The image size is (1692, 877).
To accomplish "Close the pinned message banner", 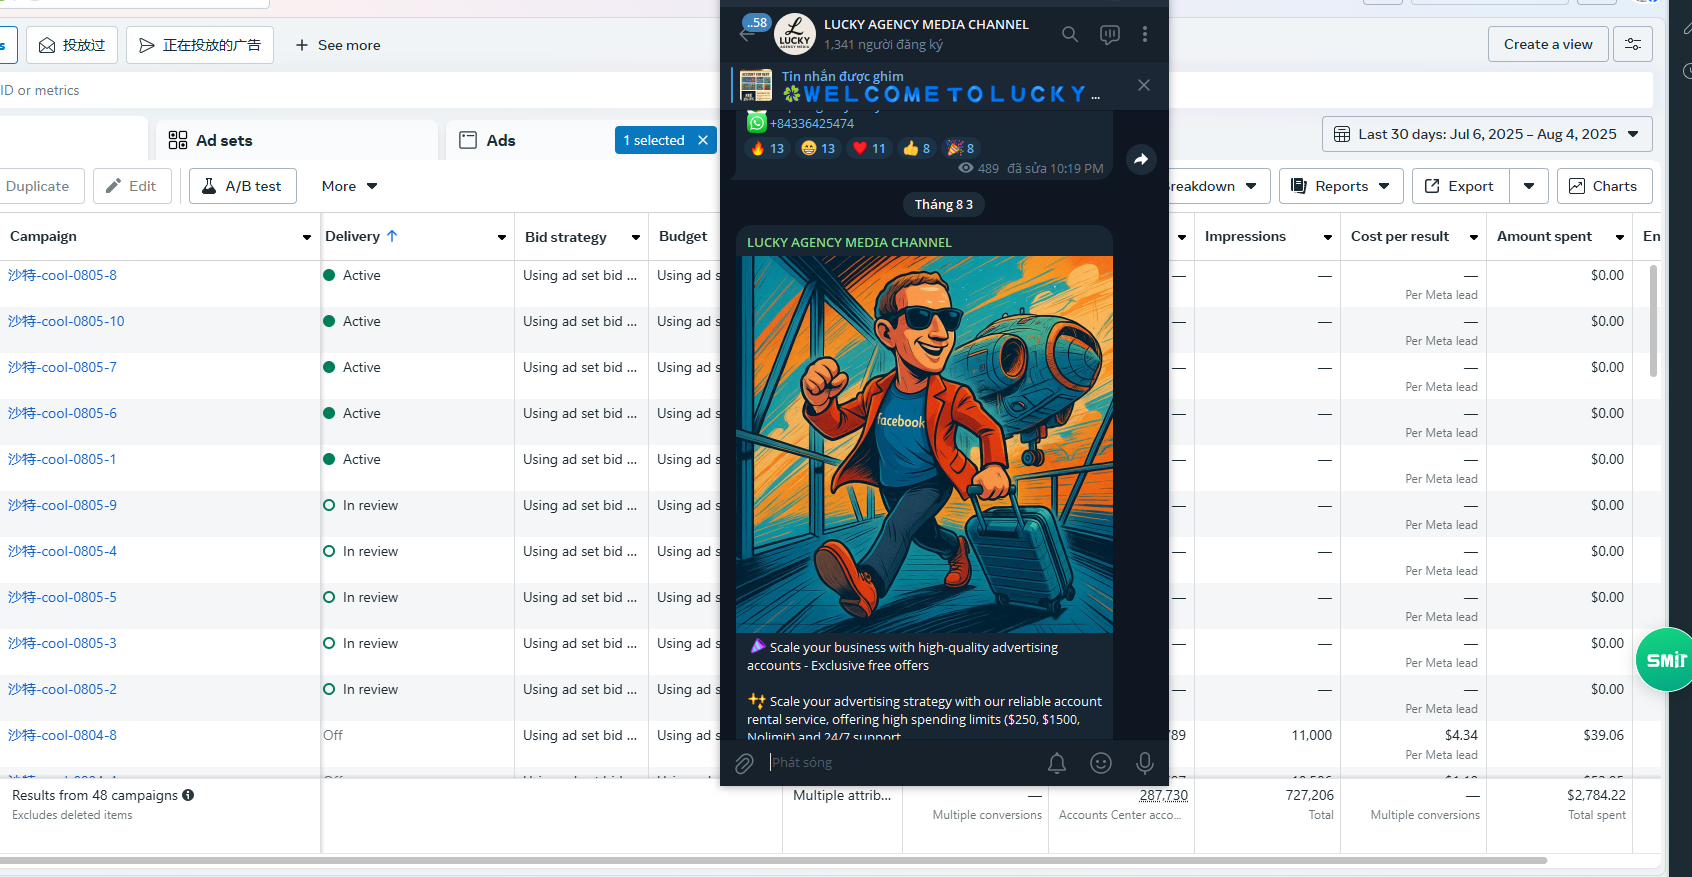I will pos(1144,85).
